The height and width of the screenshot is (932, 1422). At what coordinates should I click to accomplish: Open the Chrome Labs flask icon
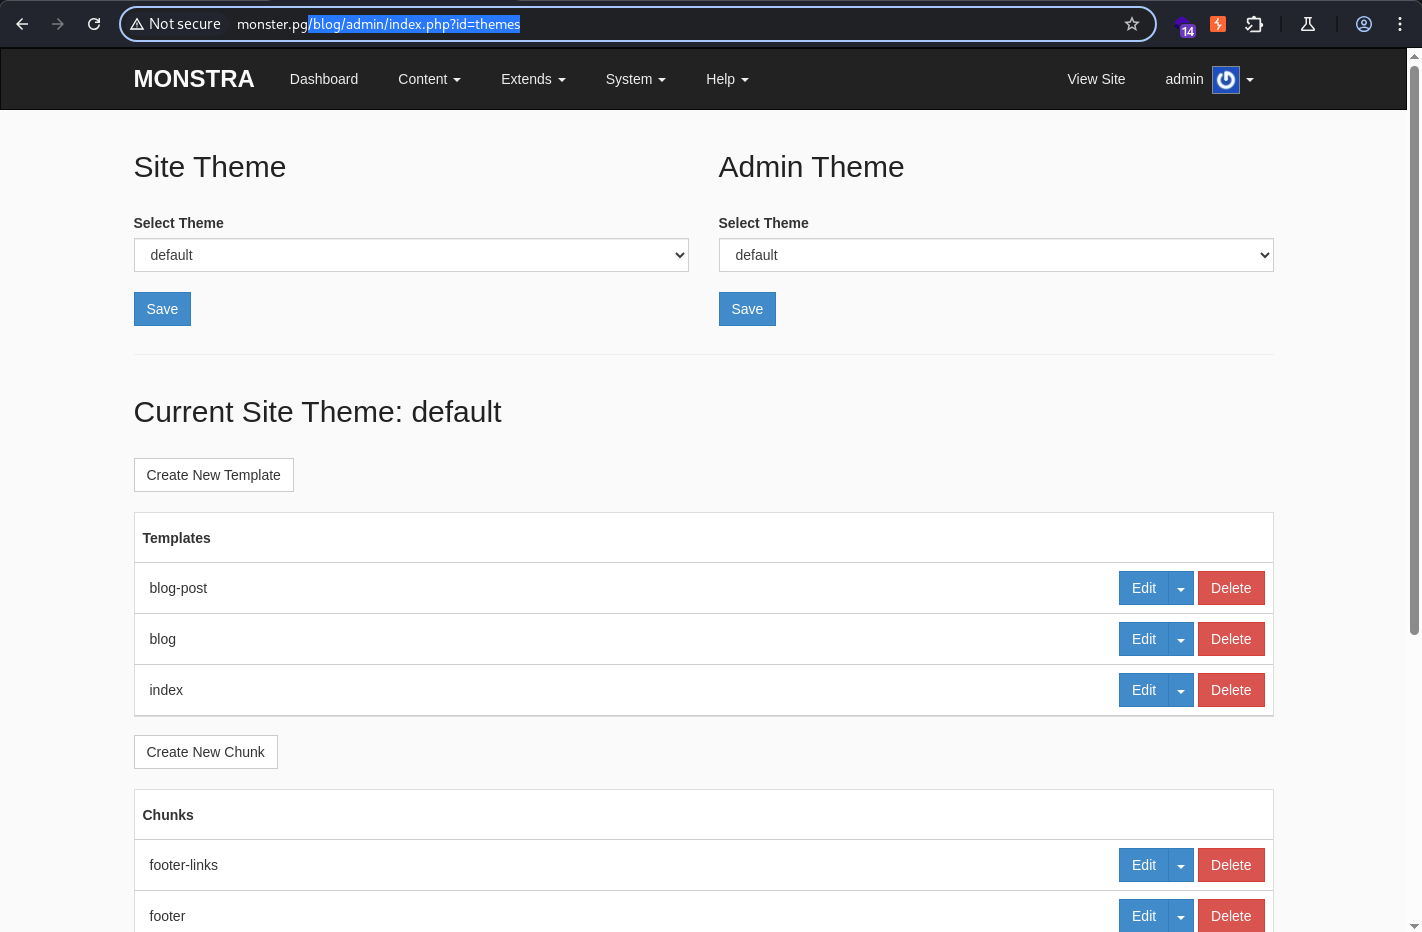1307,24
